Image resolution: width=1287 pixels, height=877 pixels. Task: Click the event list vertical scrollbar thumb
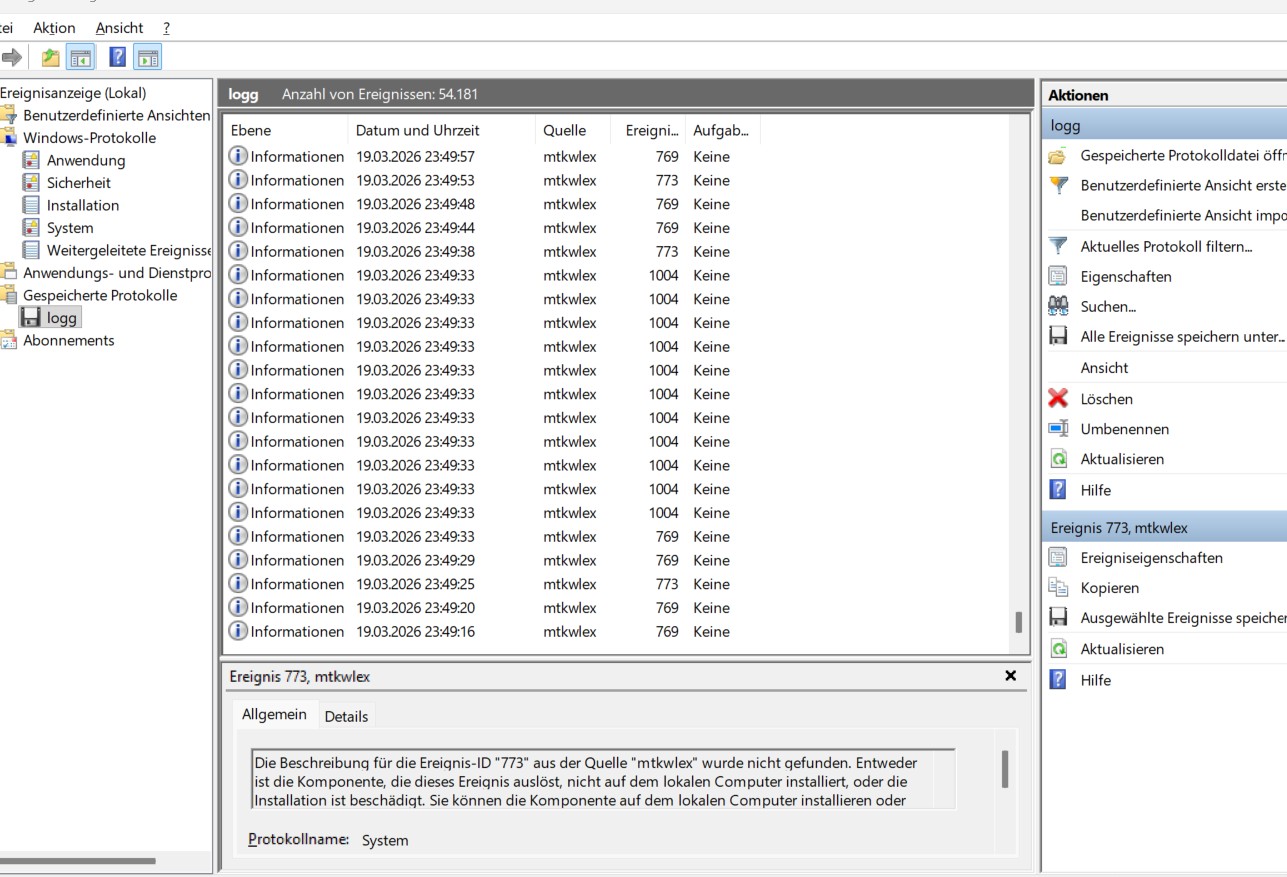point(1019,622)
